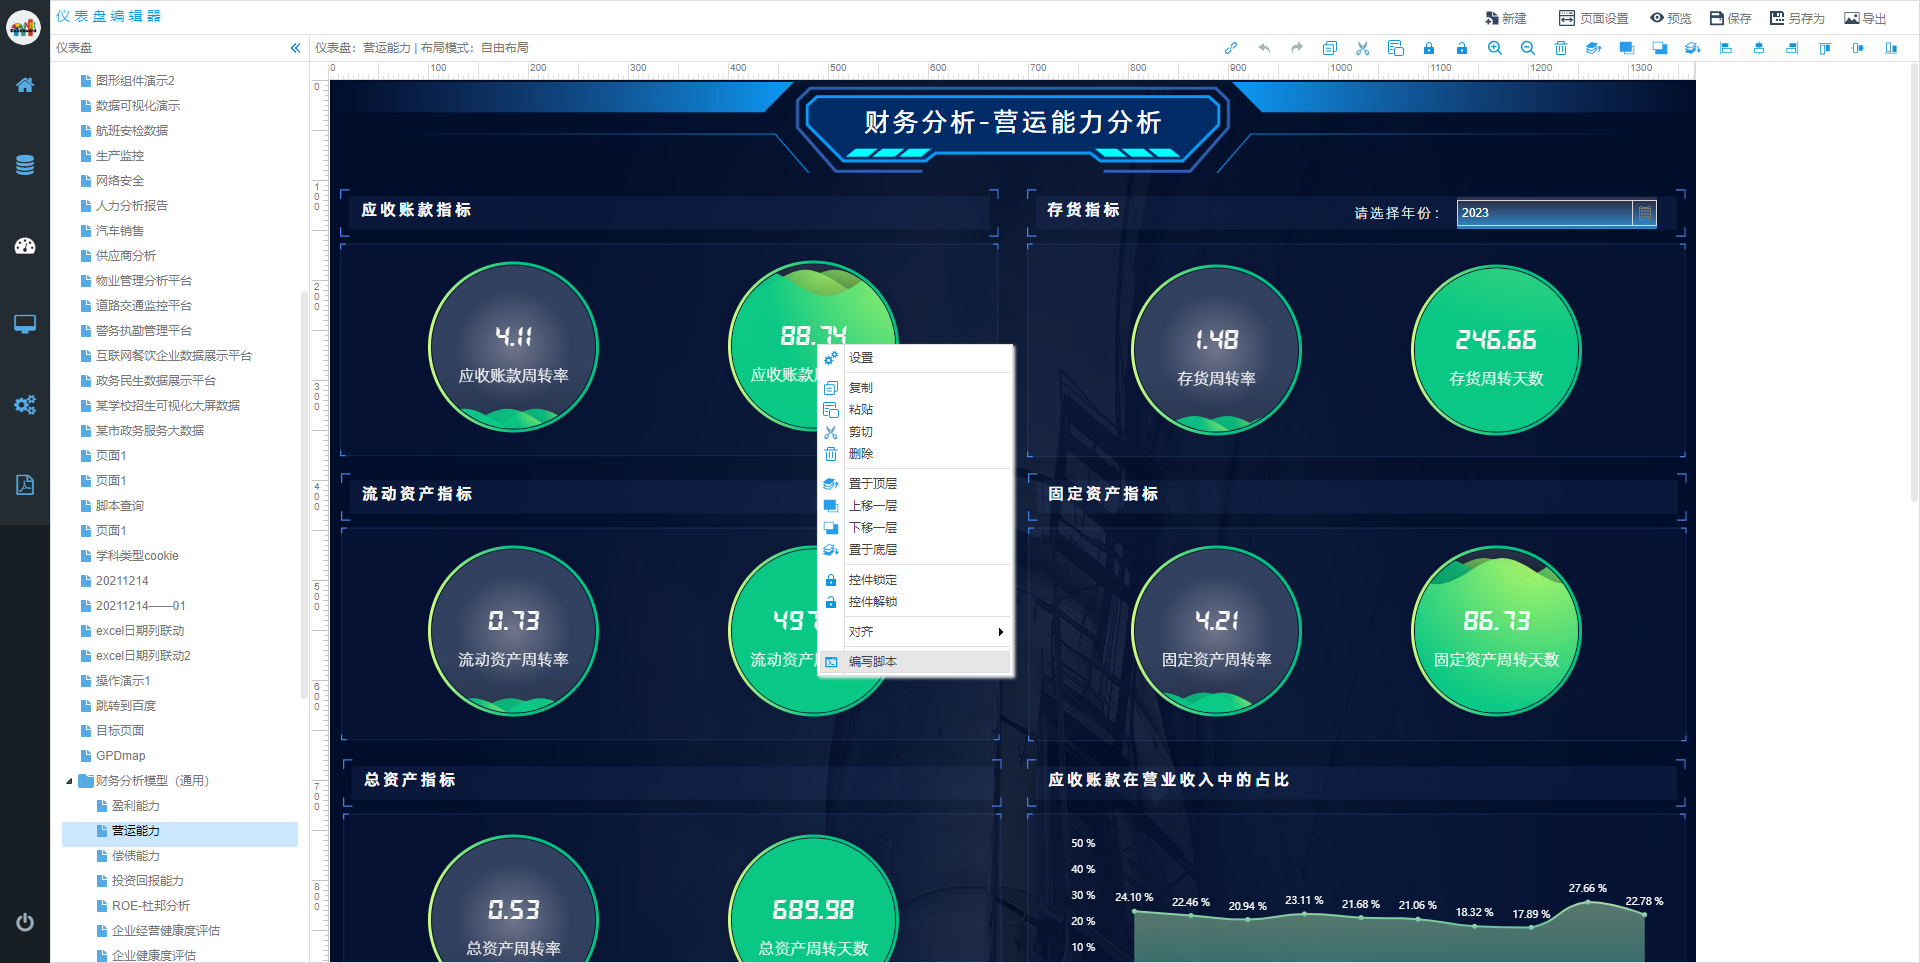
Task: Open the year picker calendar button
Action: pyautogui.click(x=1644, y=213)
